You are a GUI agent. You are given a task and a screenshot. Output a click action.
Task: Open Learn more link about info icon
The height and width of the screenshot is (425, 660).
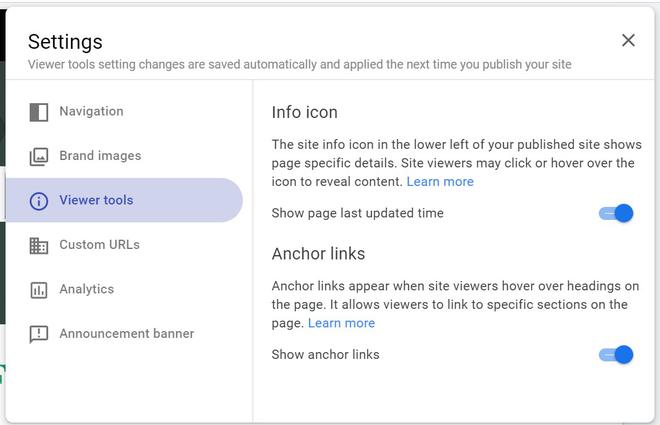[x=440, y=182]
